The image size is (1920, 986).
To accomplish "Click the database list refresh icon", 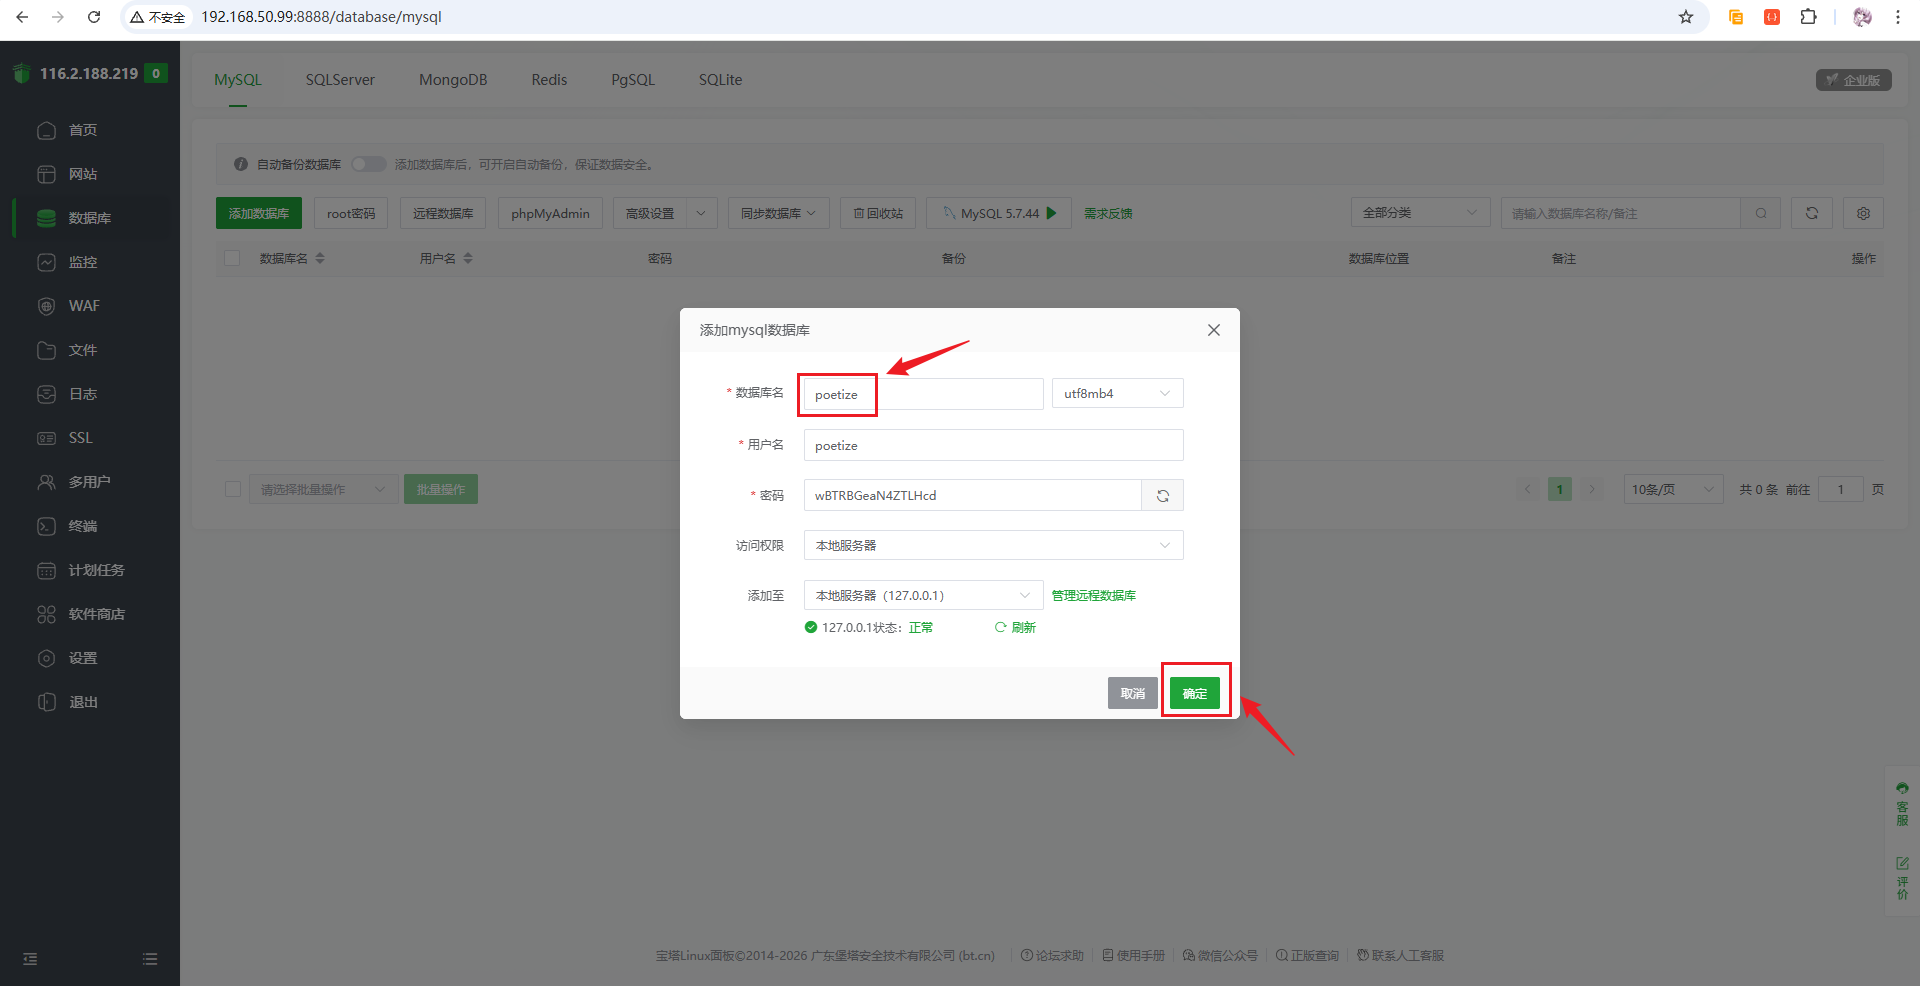I will coord(1811,213).
